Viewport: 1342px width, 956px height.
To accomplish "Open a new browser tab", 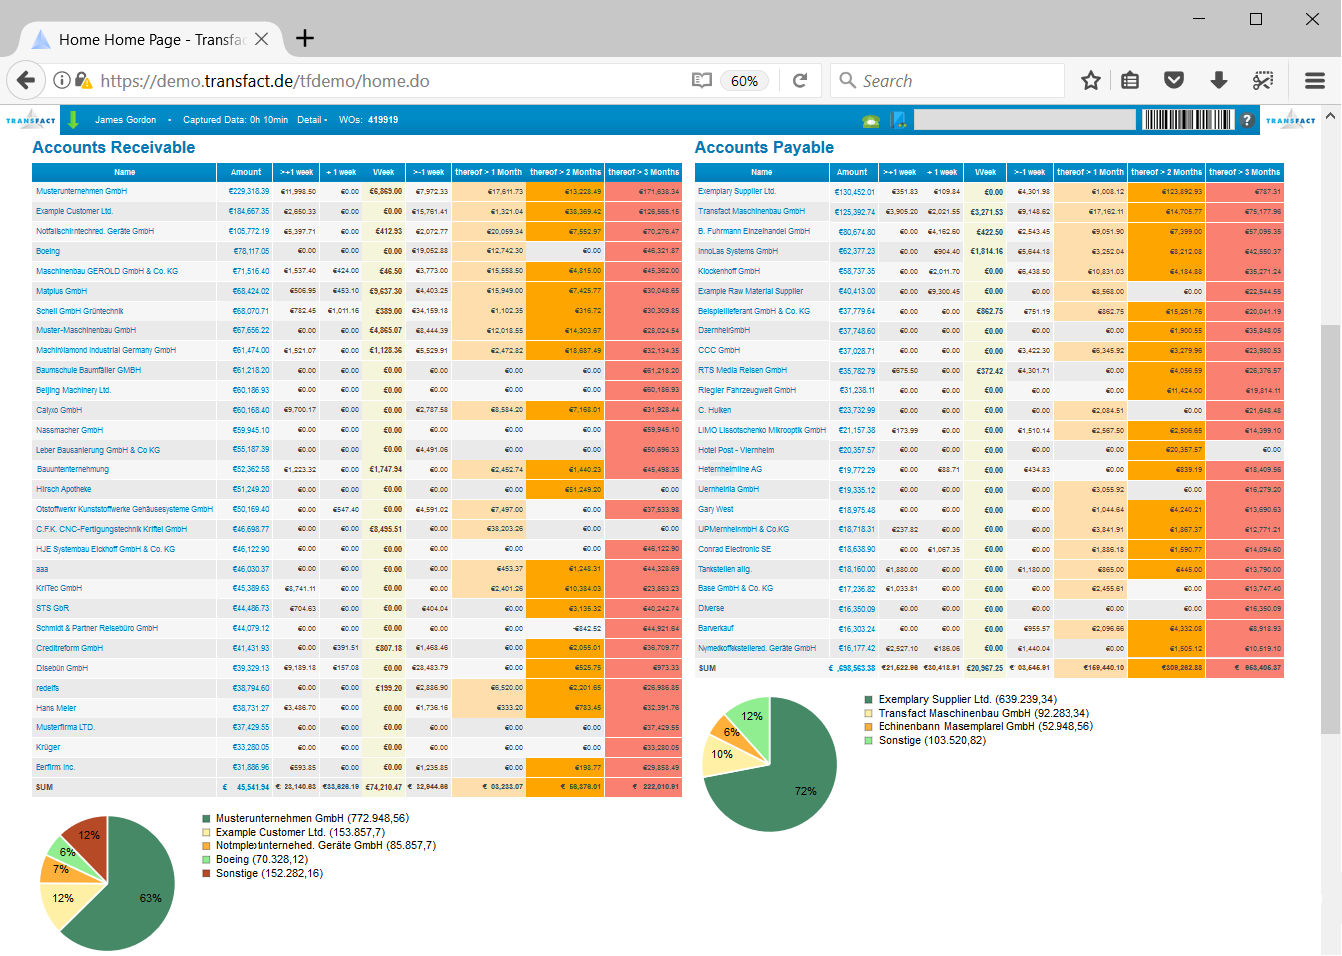I will click(305, 38).
